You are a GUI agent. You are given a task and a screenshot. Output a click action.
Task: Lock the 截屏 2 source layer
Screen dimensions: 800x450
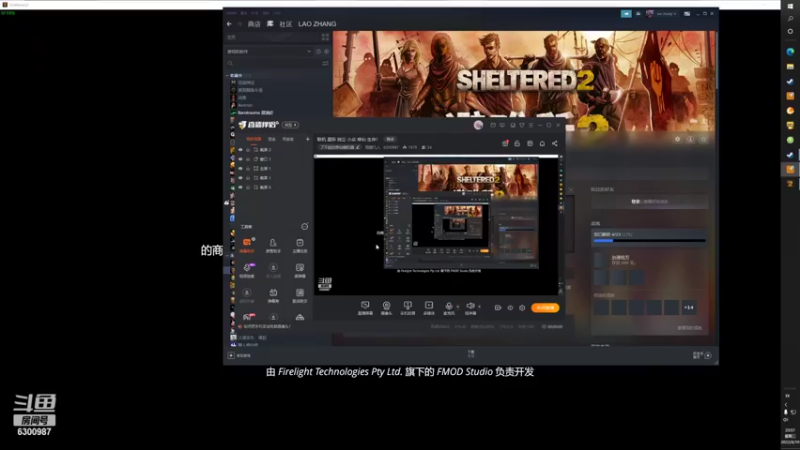coord(248,150)
